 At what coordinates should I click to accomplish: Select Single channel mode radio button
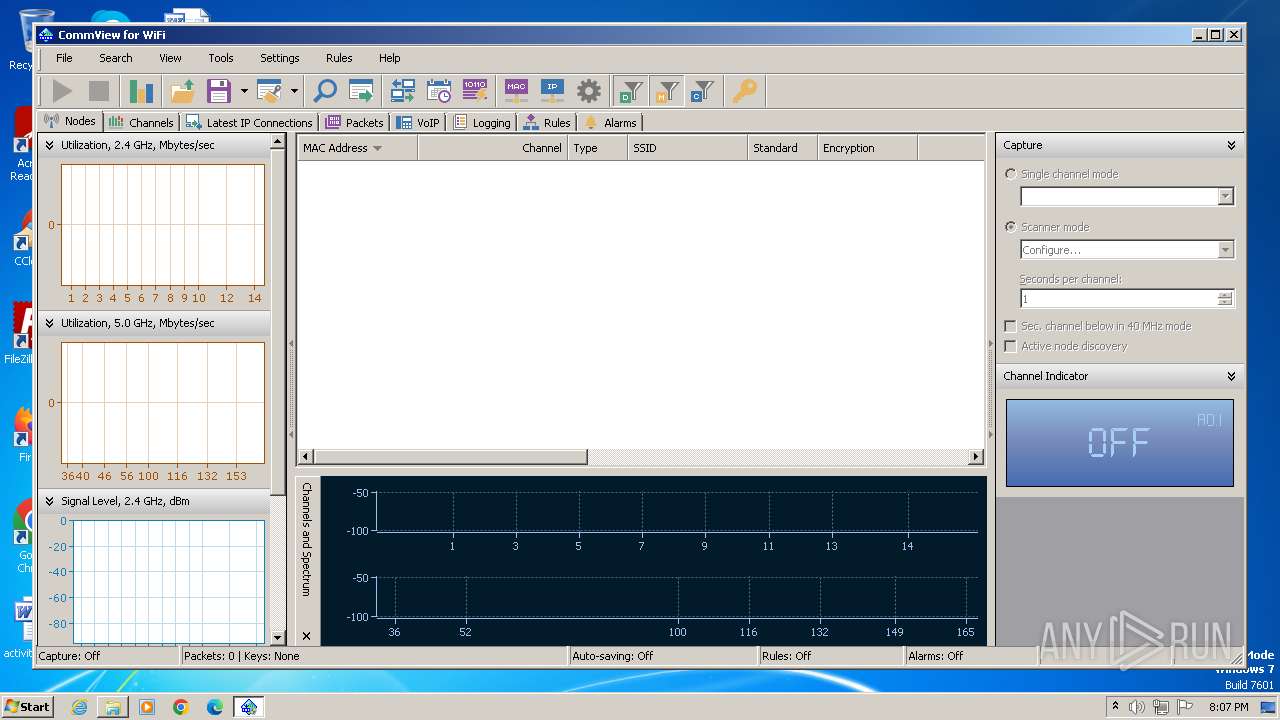coord(1010,174)
